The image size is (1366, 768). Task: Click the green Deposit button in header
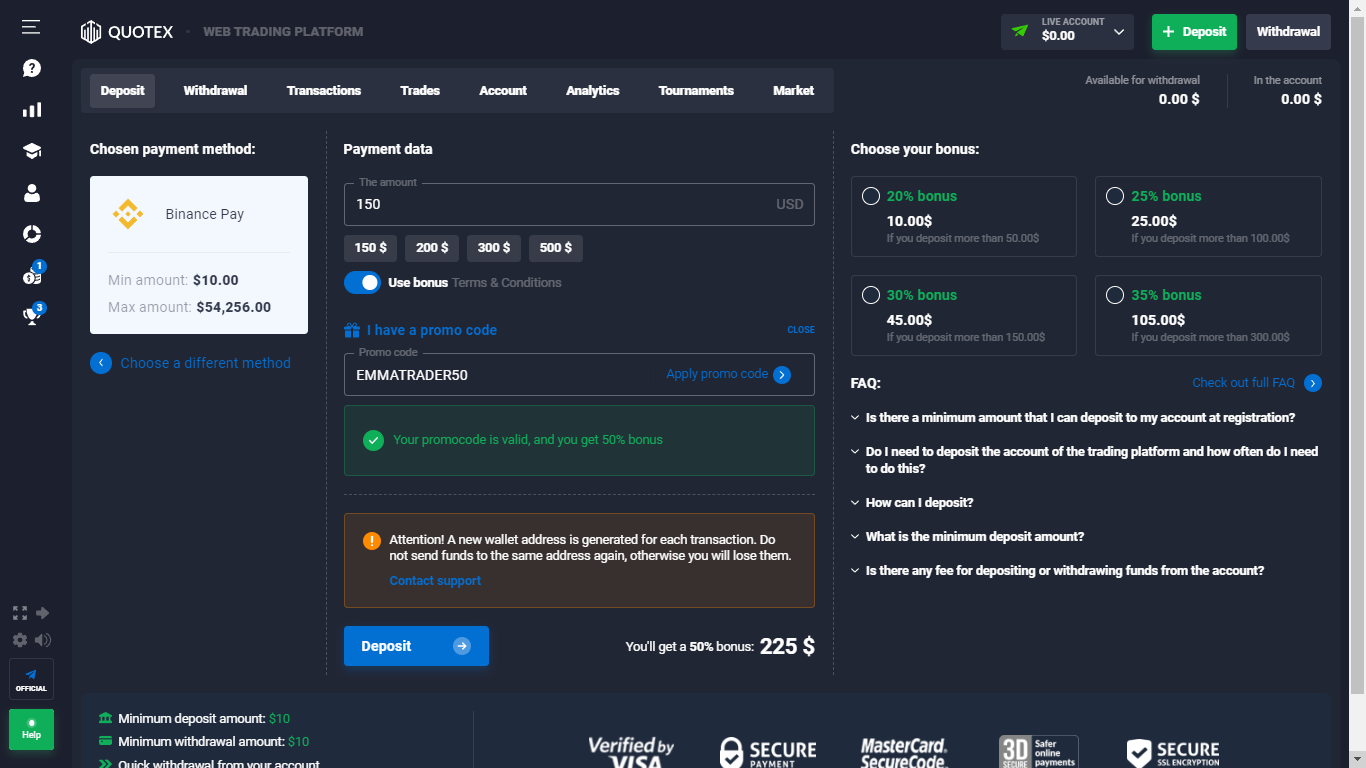(1194, 31)
